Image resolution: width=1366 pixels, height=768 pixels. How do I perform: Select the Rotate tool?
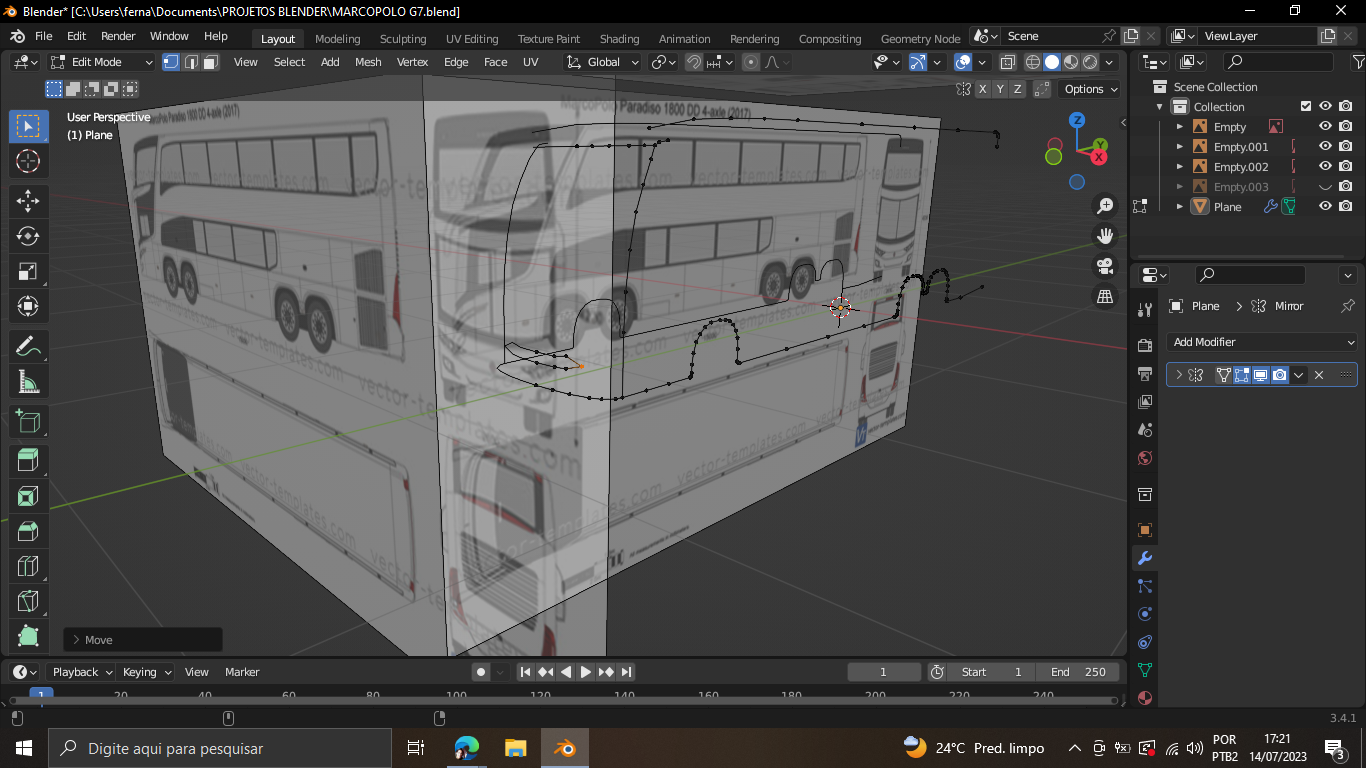pos(28,236)
